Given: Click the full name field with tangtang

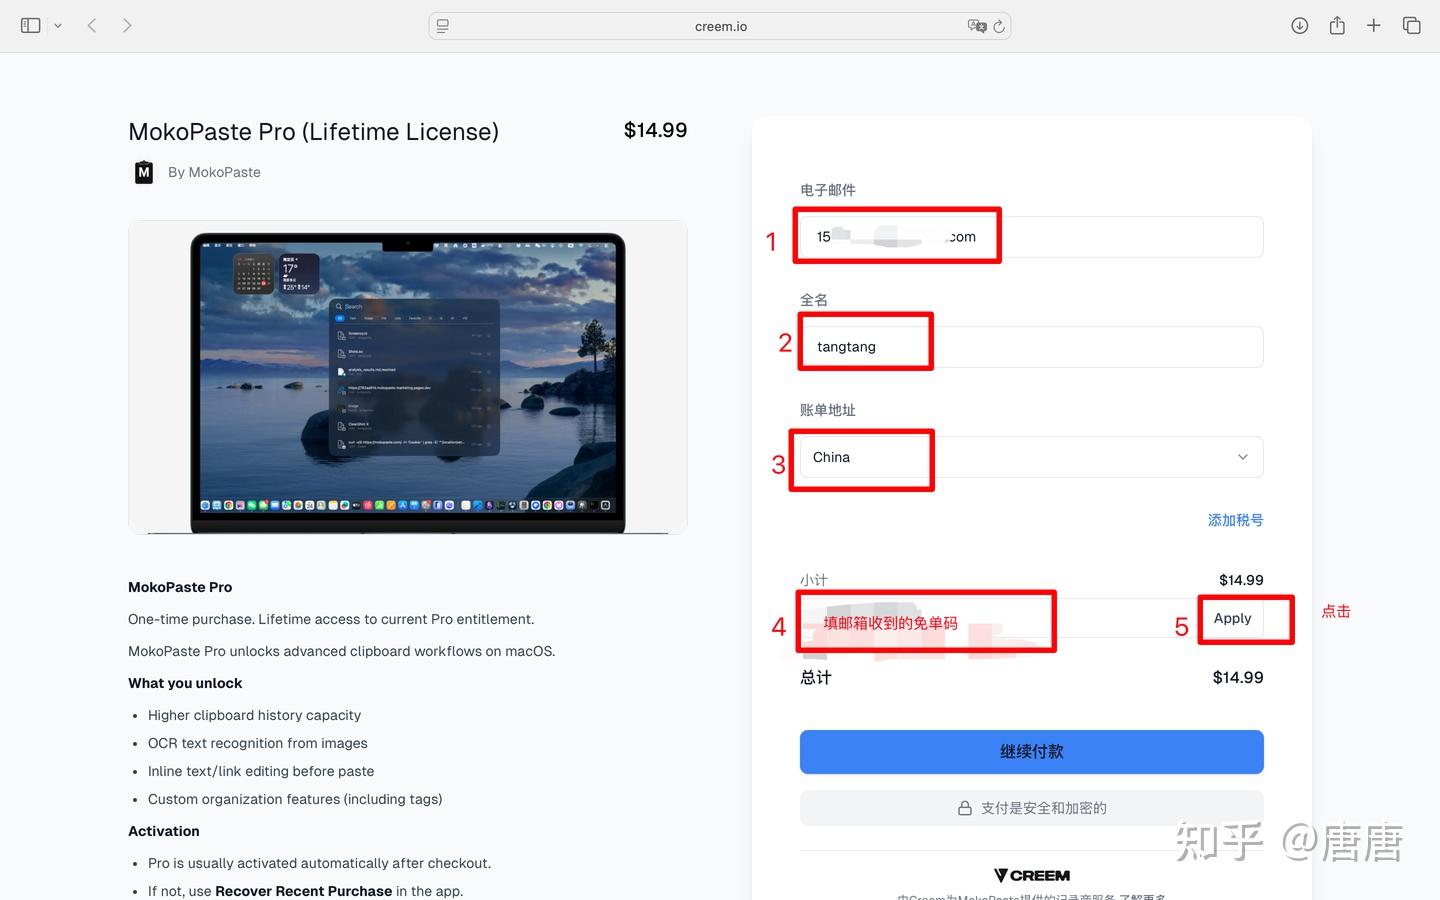Looking at the screenshot, I should tap(1031, 347).
